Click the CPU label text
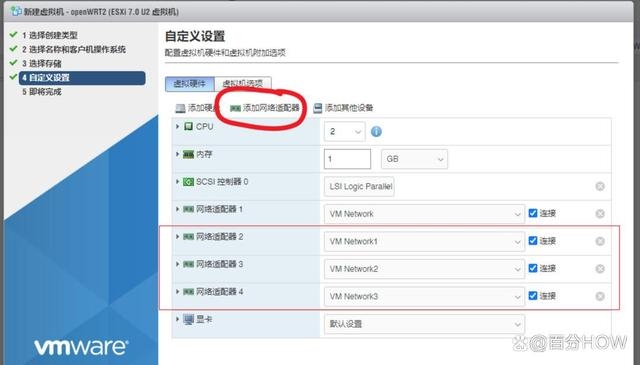Image resolution: width=640 pixels, height=365 pixels. (x=204, y=127)
